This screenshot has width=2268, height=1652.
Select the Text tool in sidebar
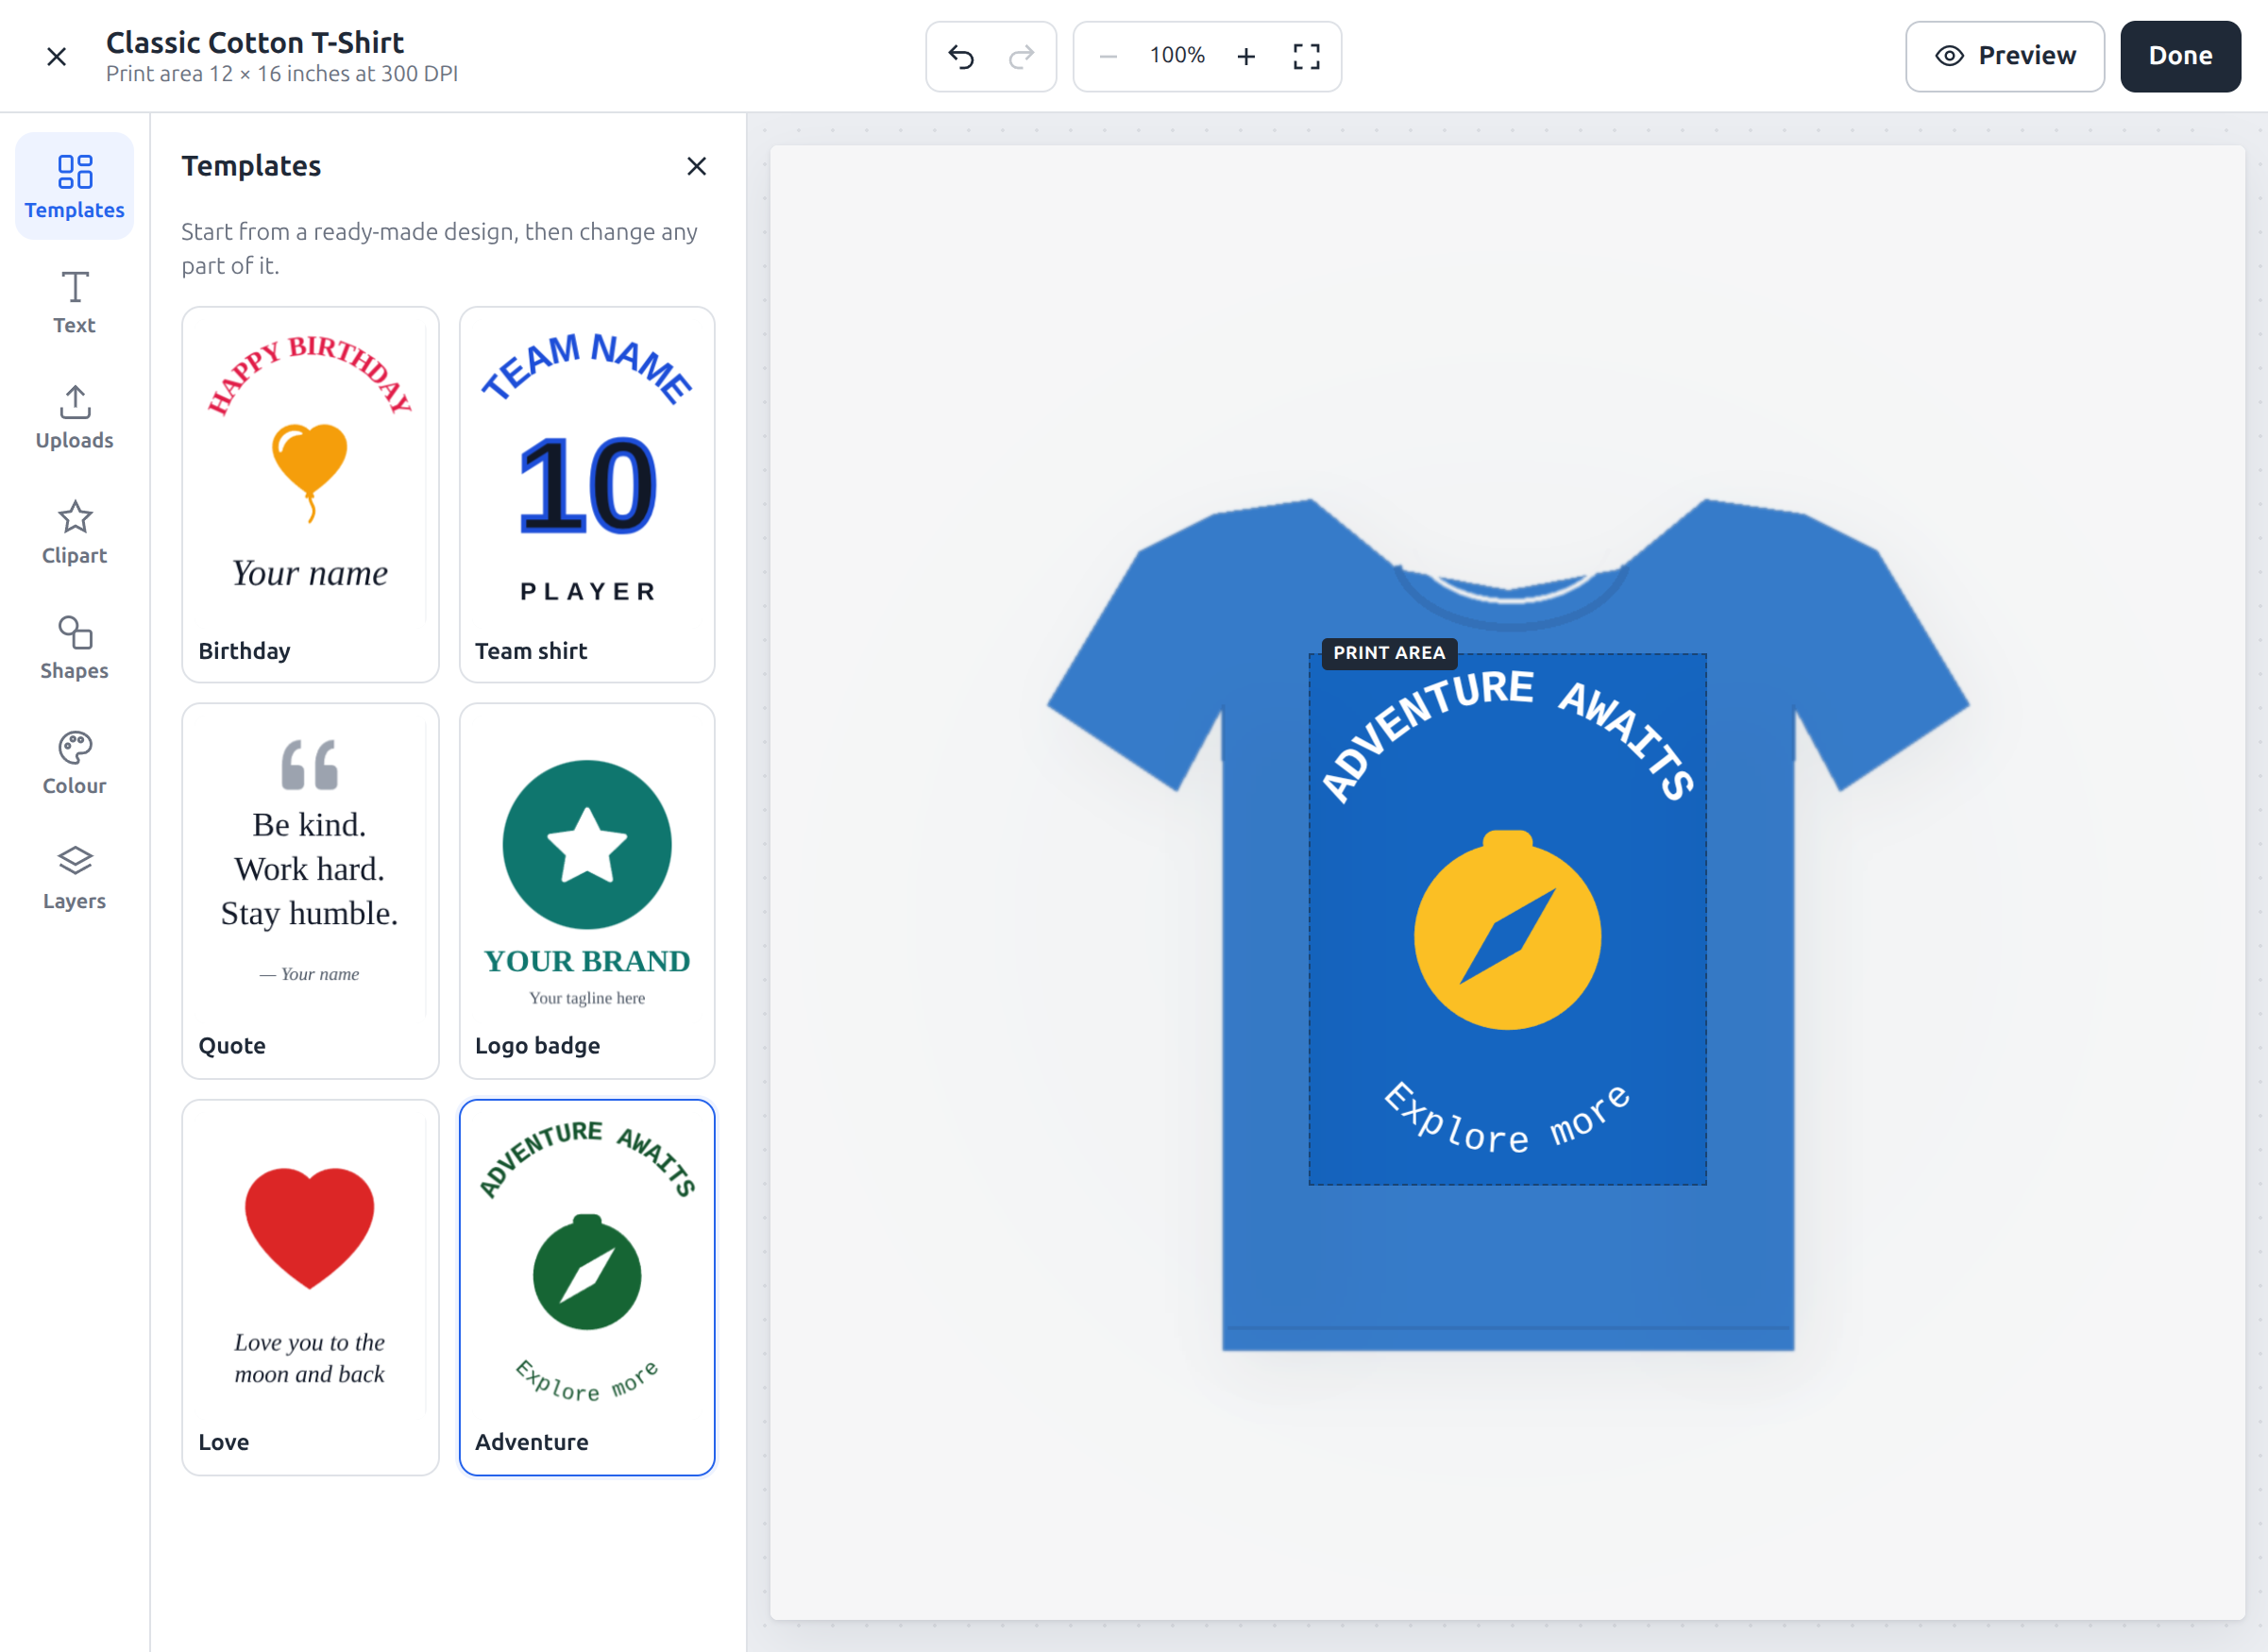74,302
